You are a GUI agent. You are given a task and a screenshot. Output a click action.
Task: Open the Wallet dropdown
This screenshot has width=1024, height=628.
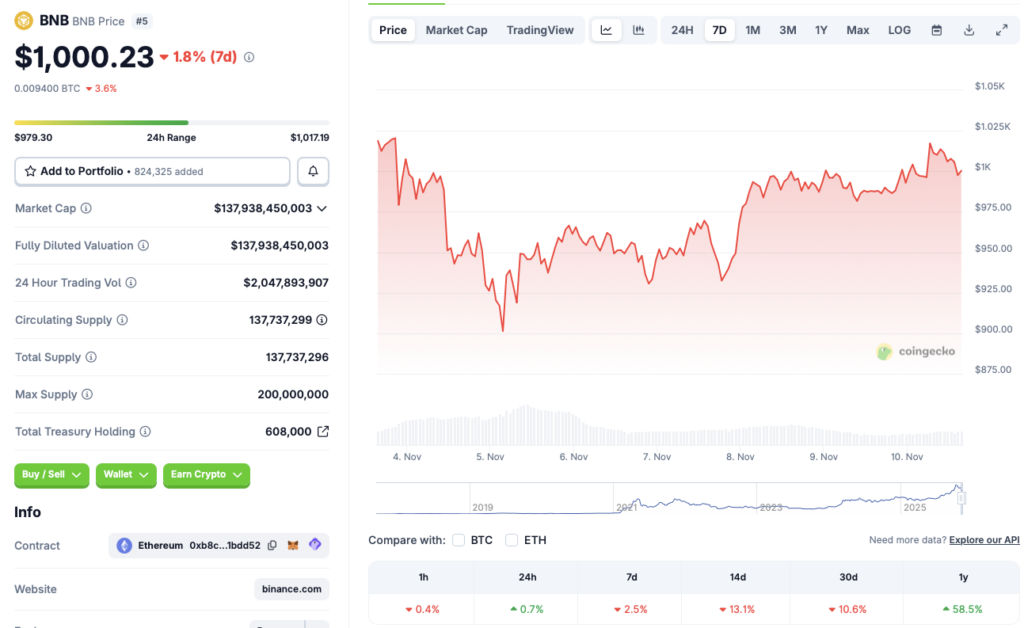(x=125, y=475)
